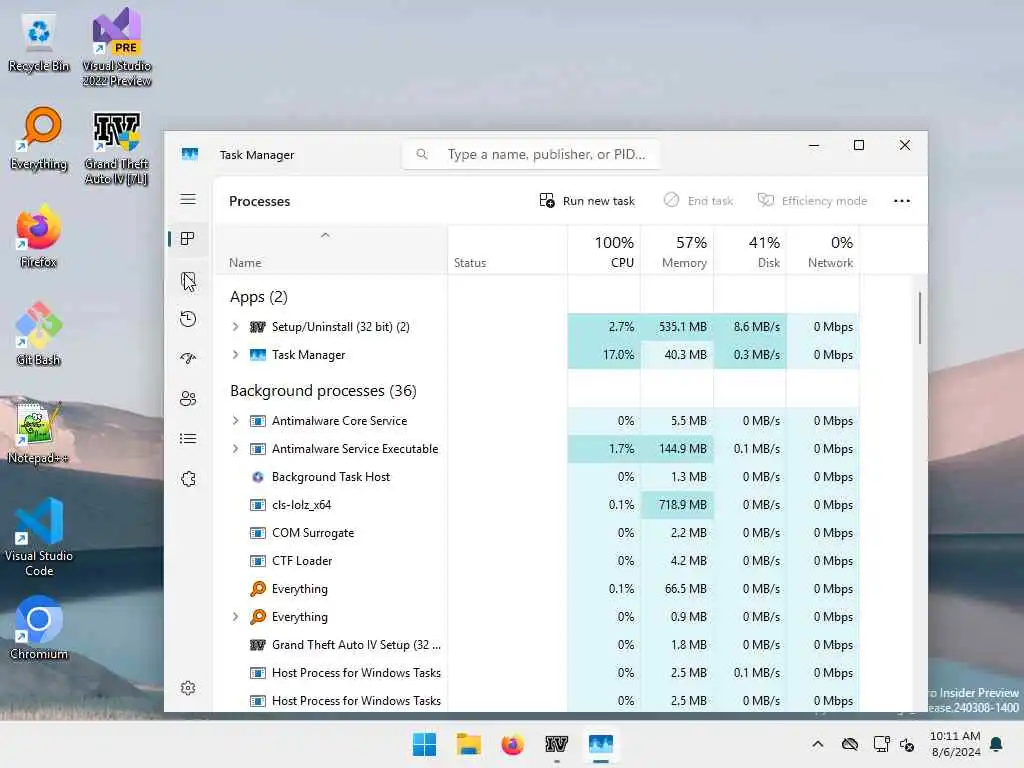Select the Chromium desktop shortcut
The height and width of the screenshot is (768, 1024).
(39, 628)
